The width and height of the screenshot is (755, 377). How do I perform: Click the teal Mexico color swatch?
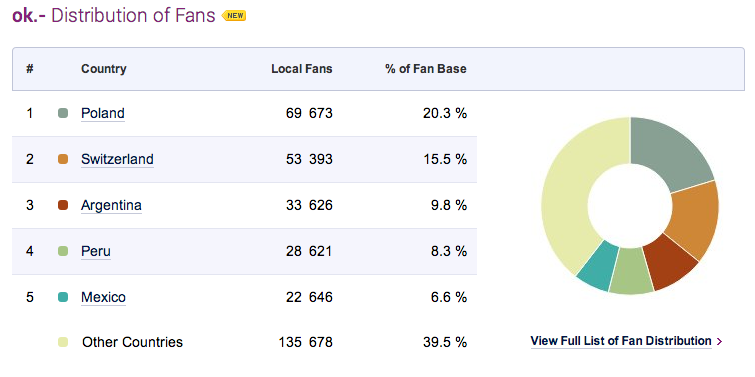pos(63,298)
